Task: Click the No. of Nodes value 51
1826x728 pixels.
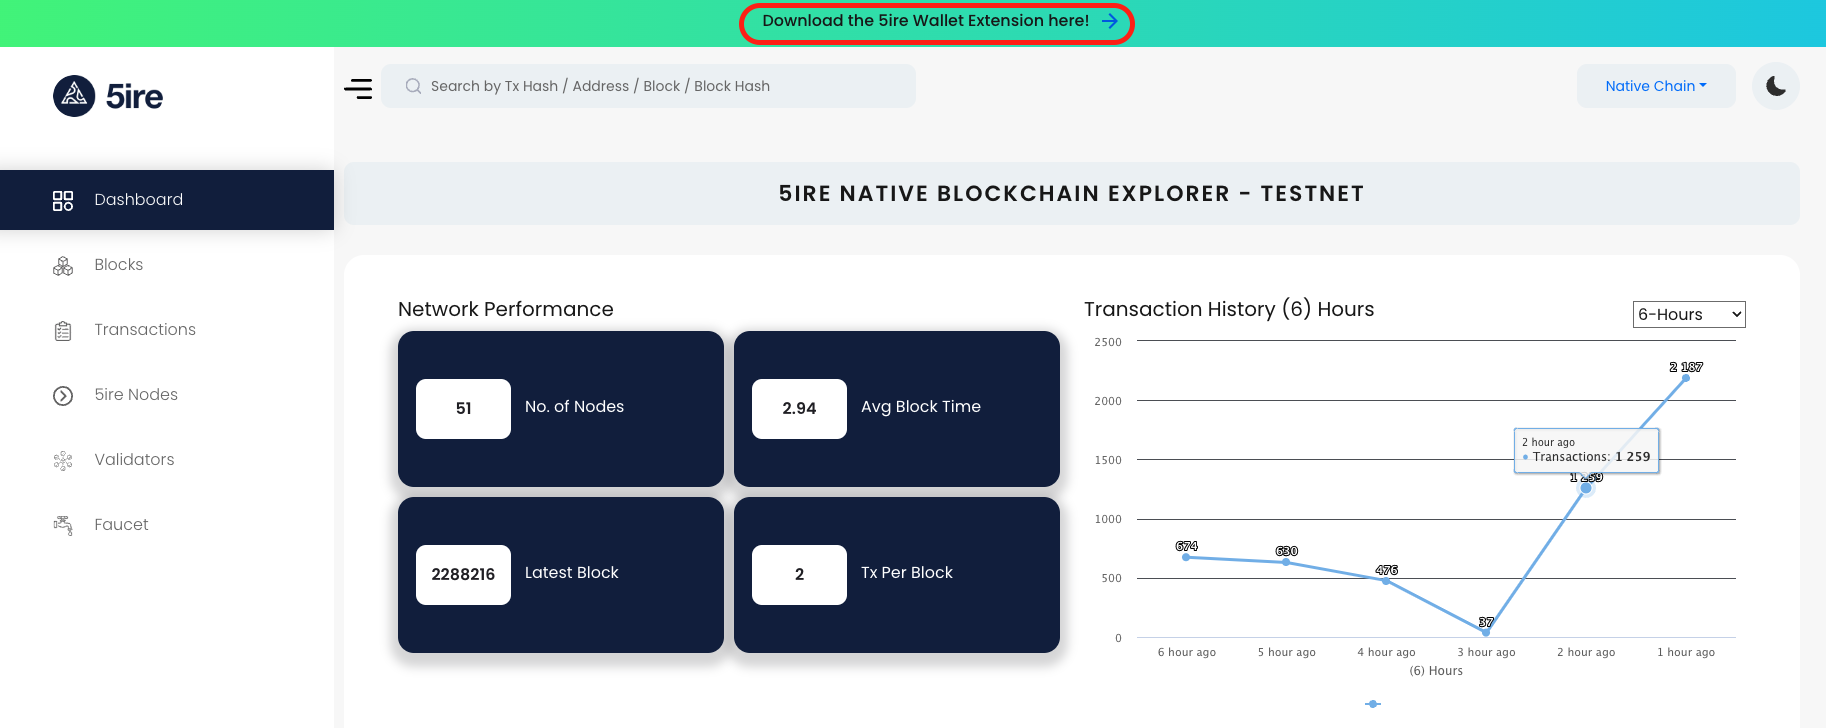Action: pyautogui.click(x=463, y=409)
